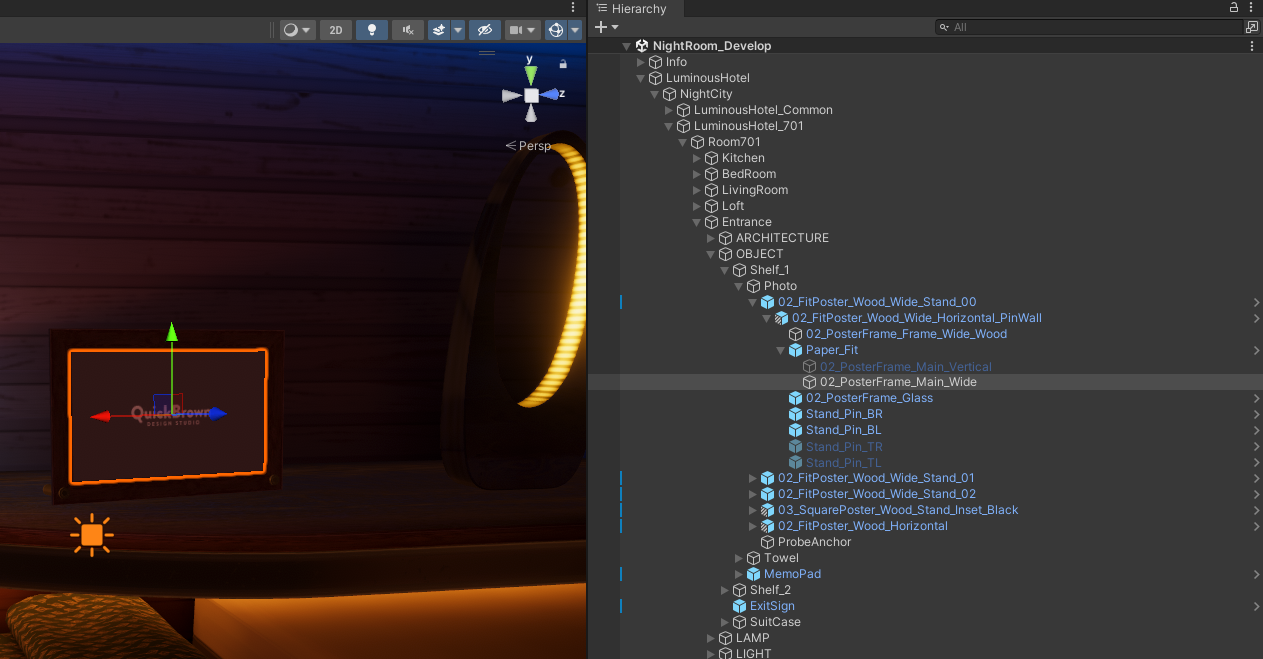Image resolution: width=1263 pixels, height=659 pixels.
Task: Click prefab icon of 02_FitPoster_Wood_Wide_Stand_02
Action: coord(768,494)
